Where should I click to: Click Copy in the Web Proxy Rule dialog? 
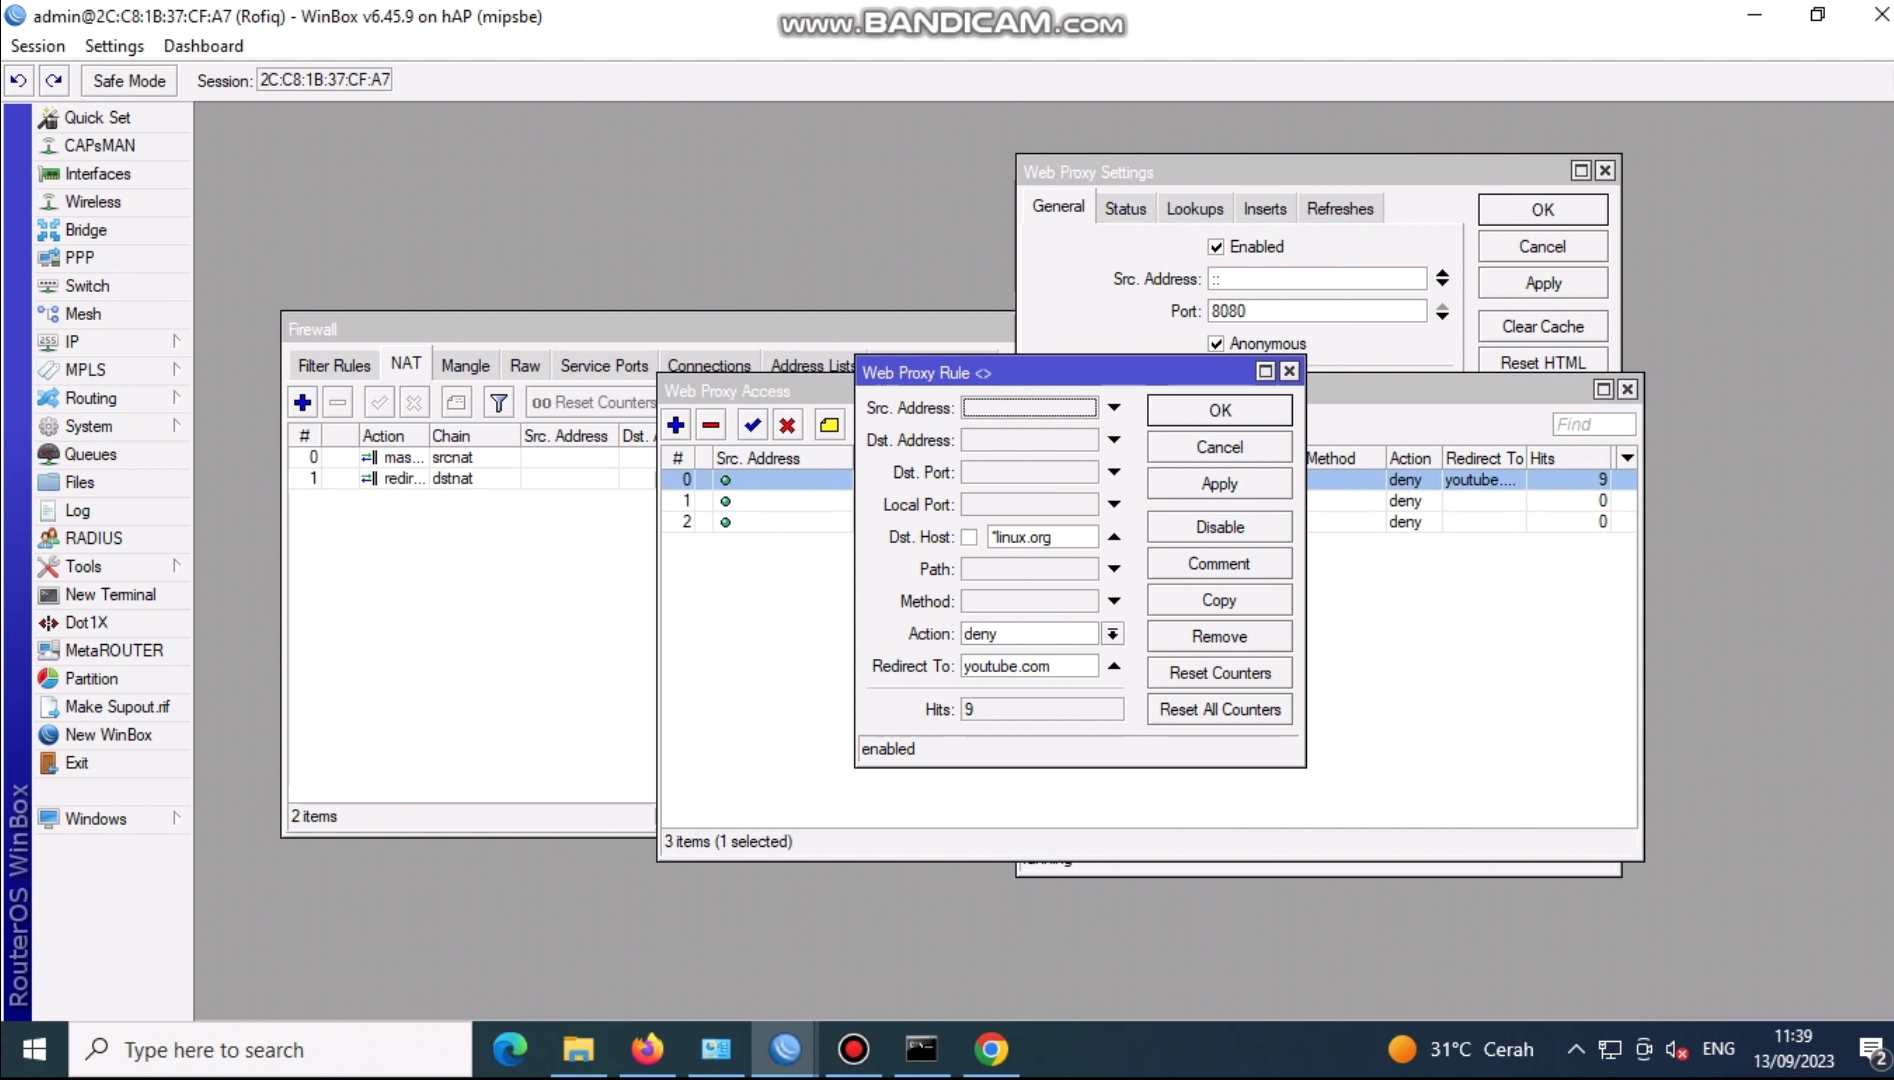[1219, 600]
